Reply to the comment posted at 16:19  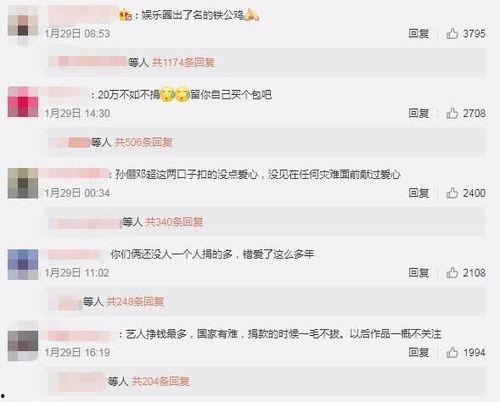coord(419,352)
